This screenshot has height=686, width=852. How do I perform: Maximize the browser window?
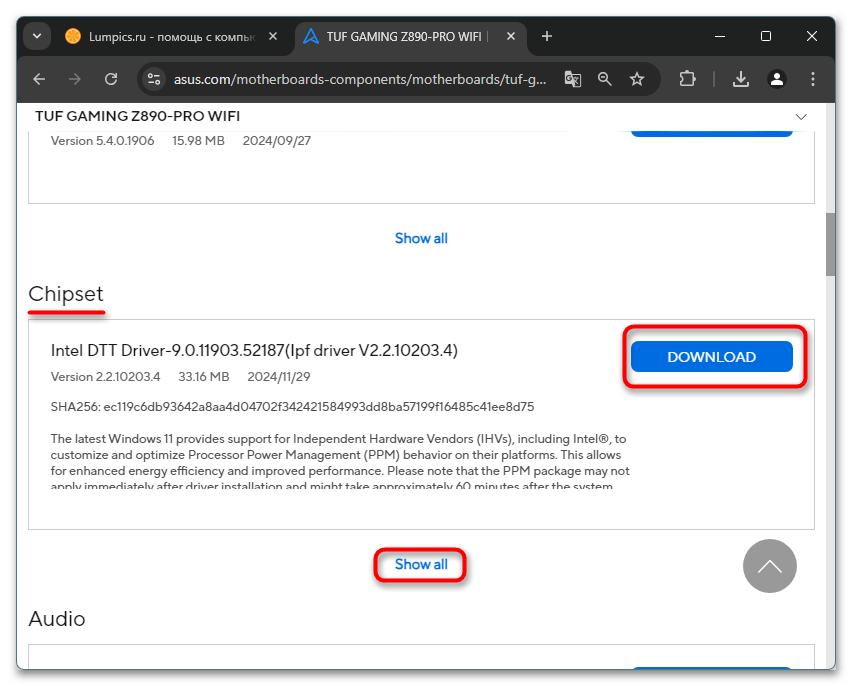766,36
